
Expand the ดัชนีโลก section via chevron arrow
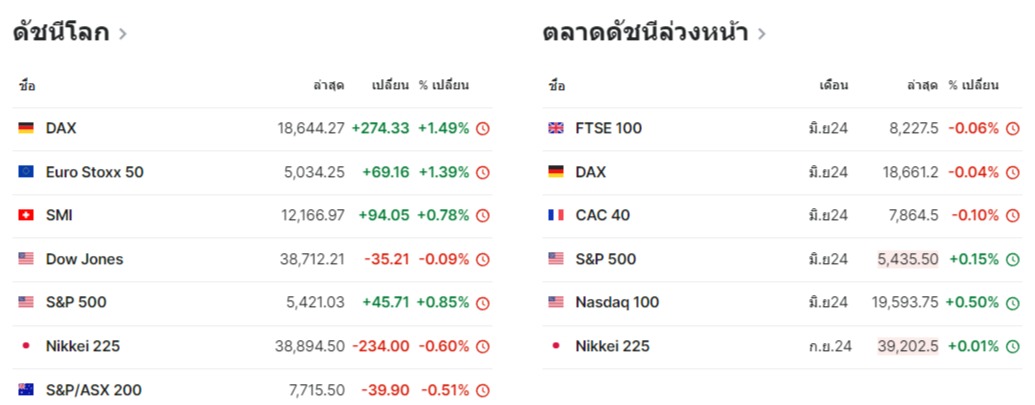[x=123, y=34]
